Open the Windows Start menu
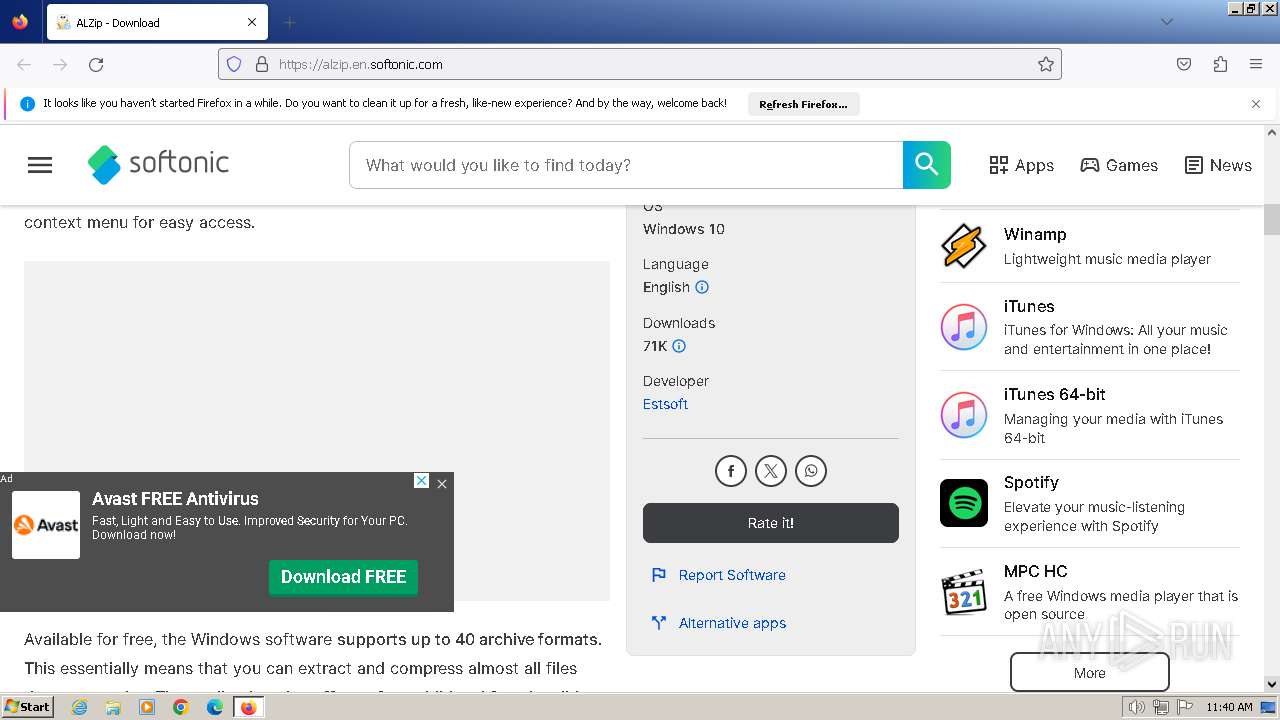 [28, 707]
